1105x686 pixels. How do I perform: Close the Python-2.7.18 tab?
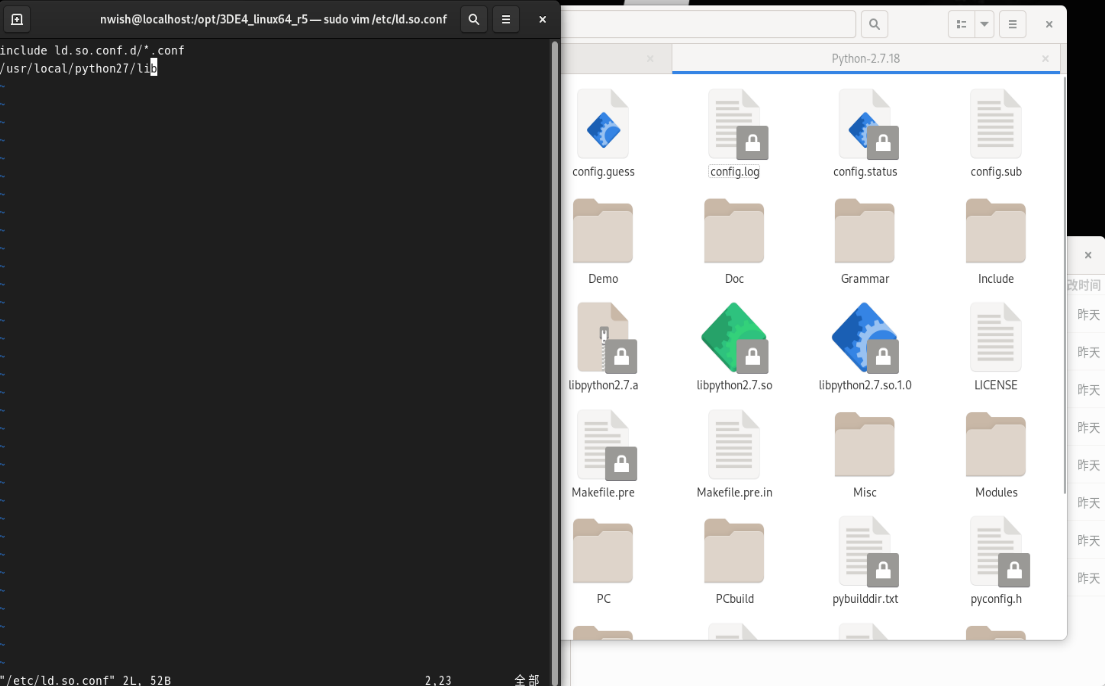1045,59
